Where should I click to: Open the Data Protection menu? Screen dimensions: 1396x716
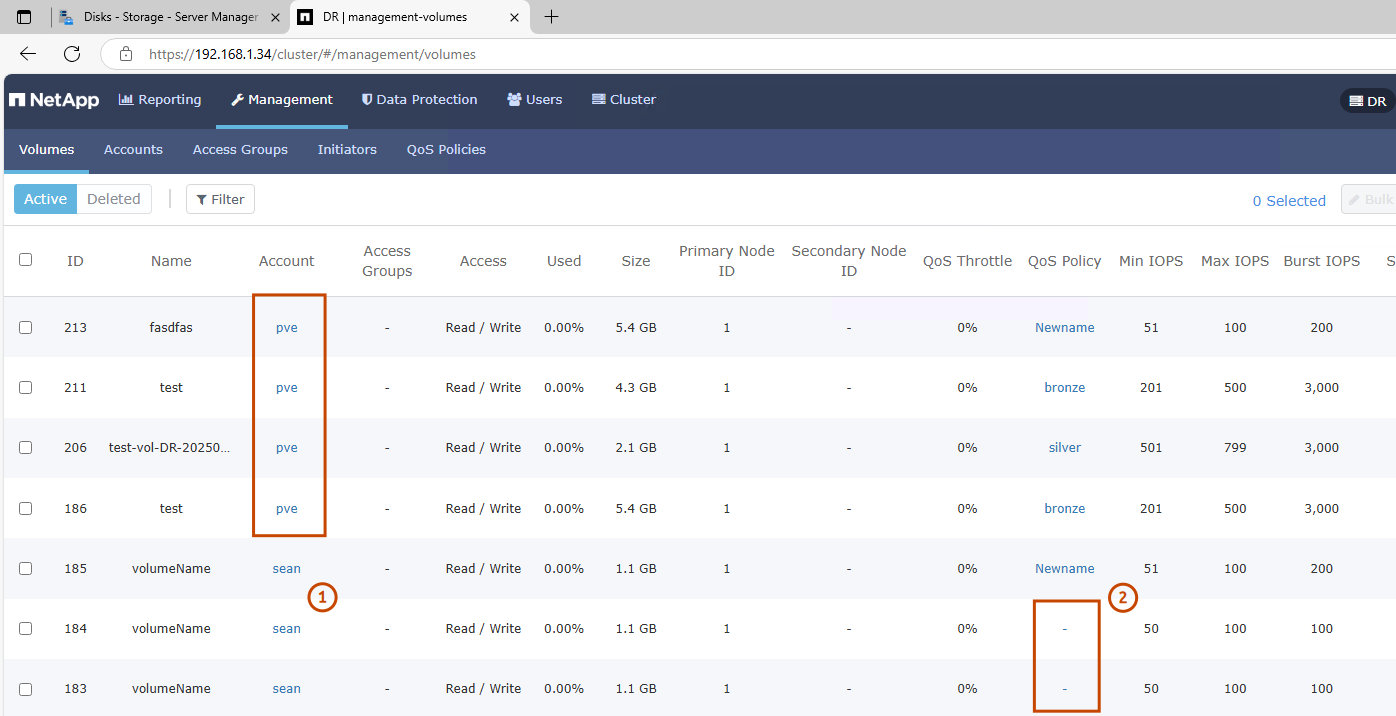(x=420, y=100)
